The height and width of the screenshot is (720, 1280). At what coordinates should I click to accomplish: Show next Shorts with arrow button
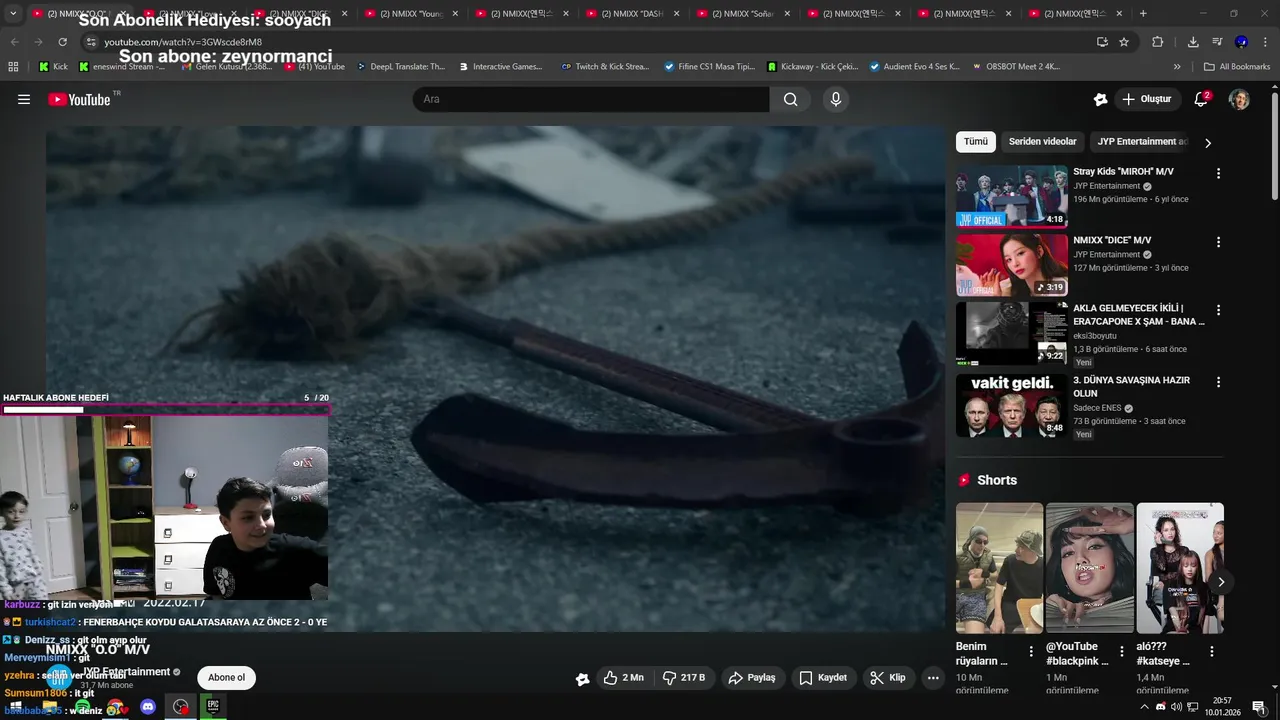[1220, 582]
